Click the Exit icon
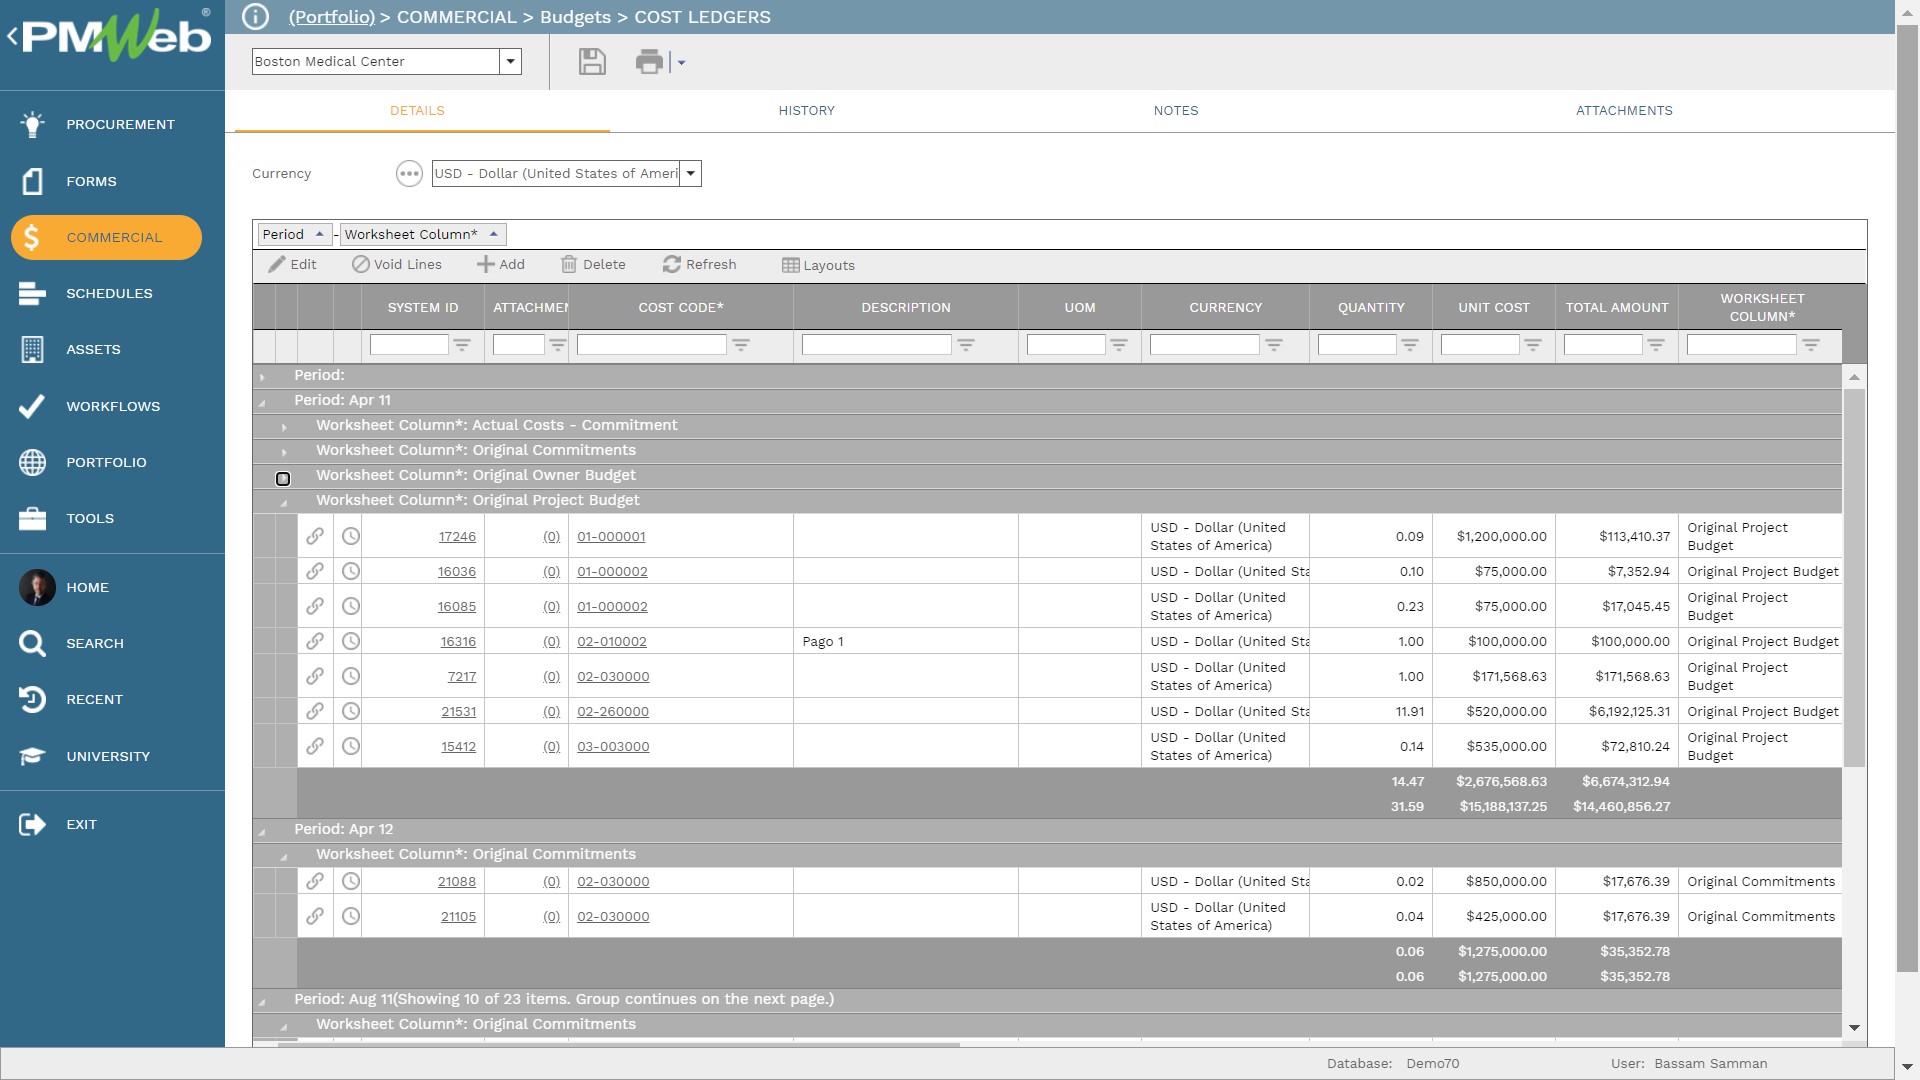Image resolution: width=1920 pixels, height=1080 pixels. pyautogui.click(x=32, y=824)
